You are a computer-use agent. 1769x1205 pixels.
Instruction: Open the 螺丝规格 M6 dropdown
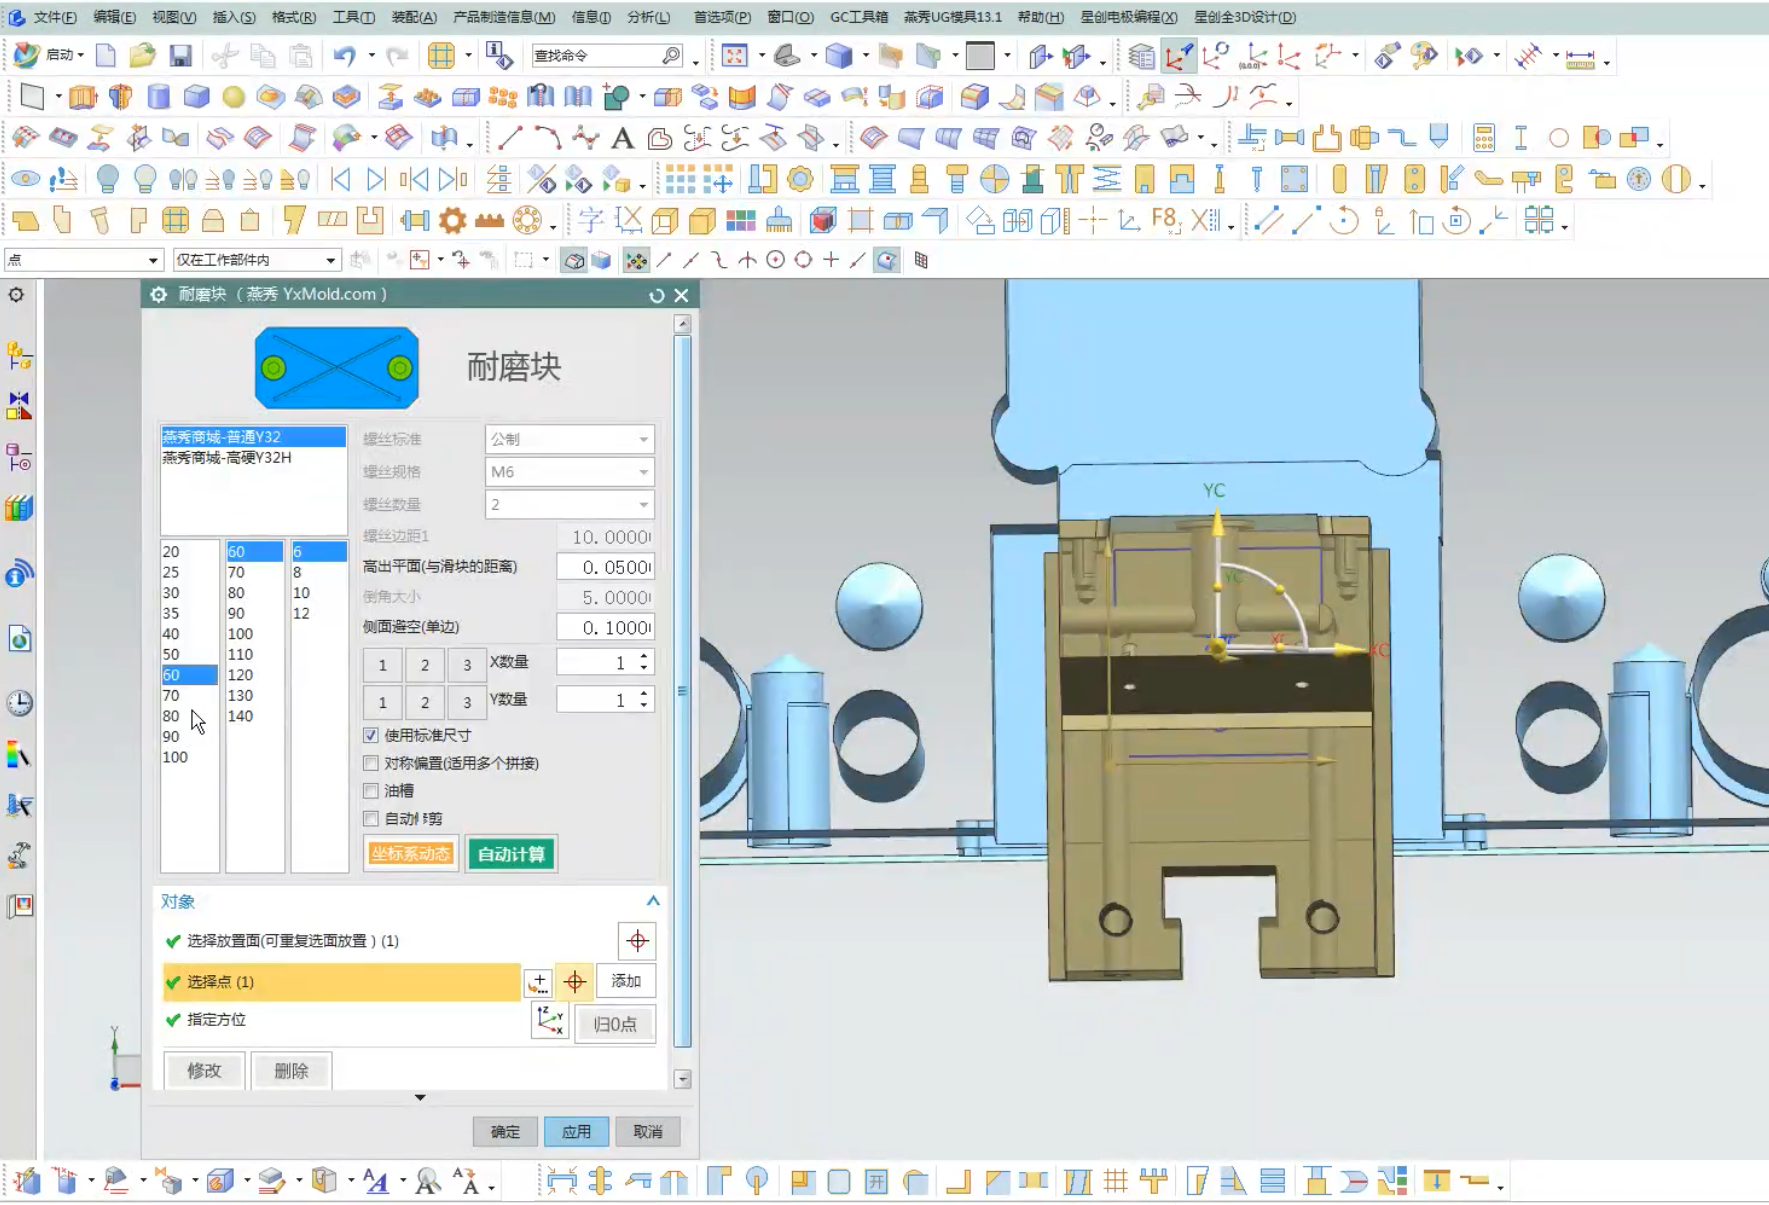pos(569,472)
